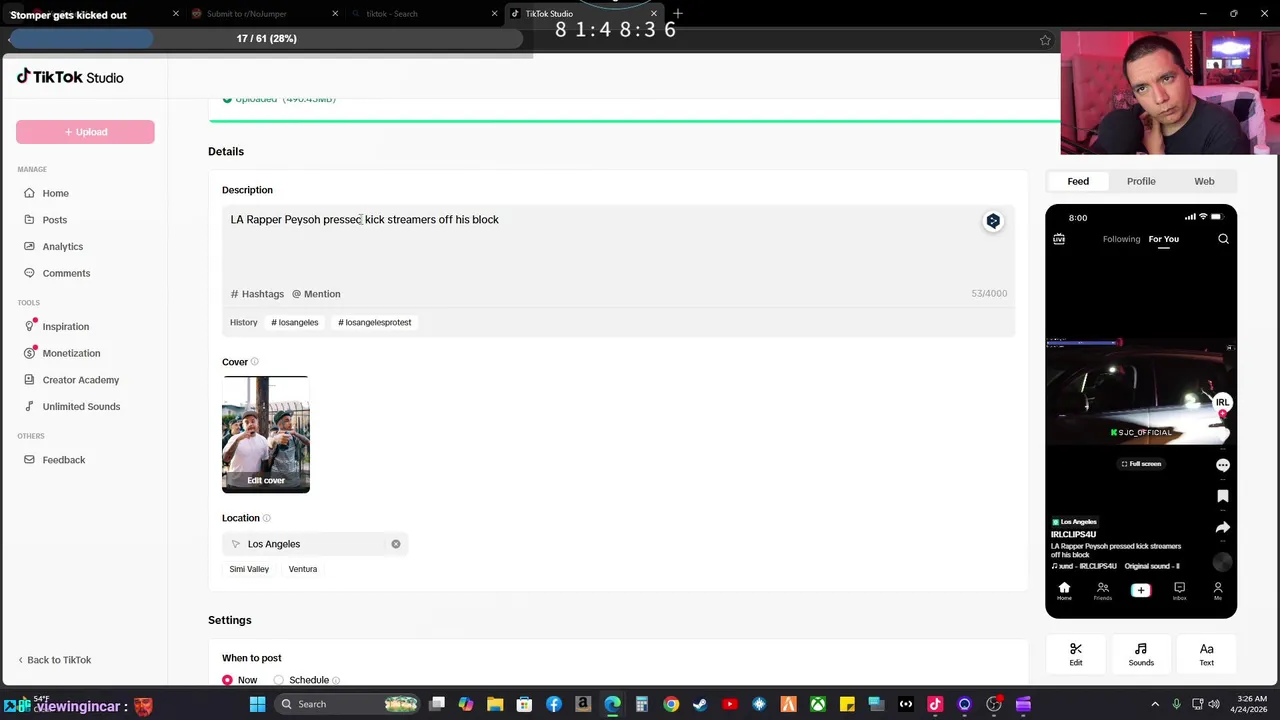Open Text tool below phone preview
Viewport: 1280px width, 720px height.
pyautogui.click(x=1206, y=654)
